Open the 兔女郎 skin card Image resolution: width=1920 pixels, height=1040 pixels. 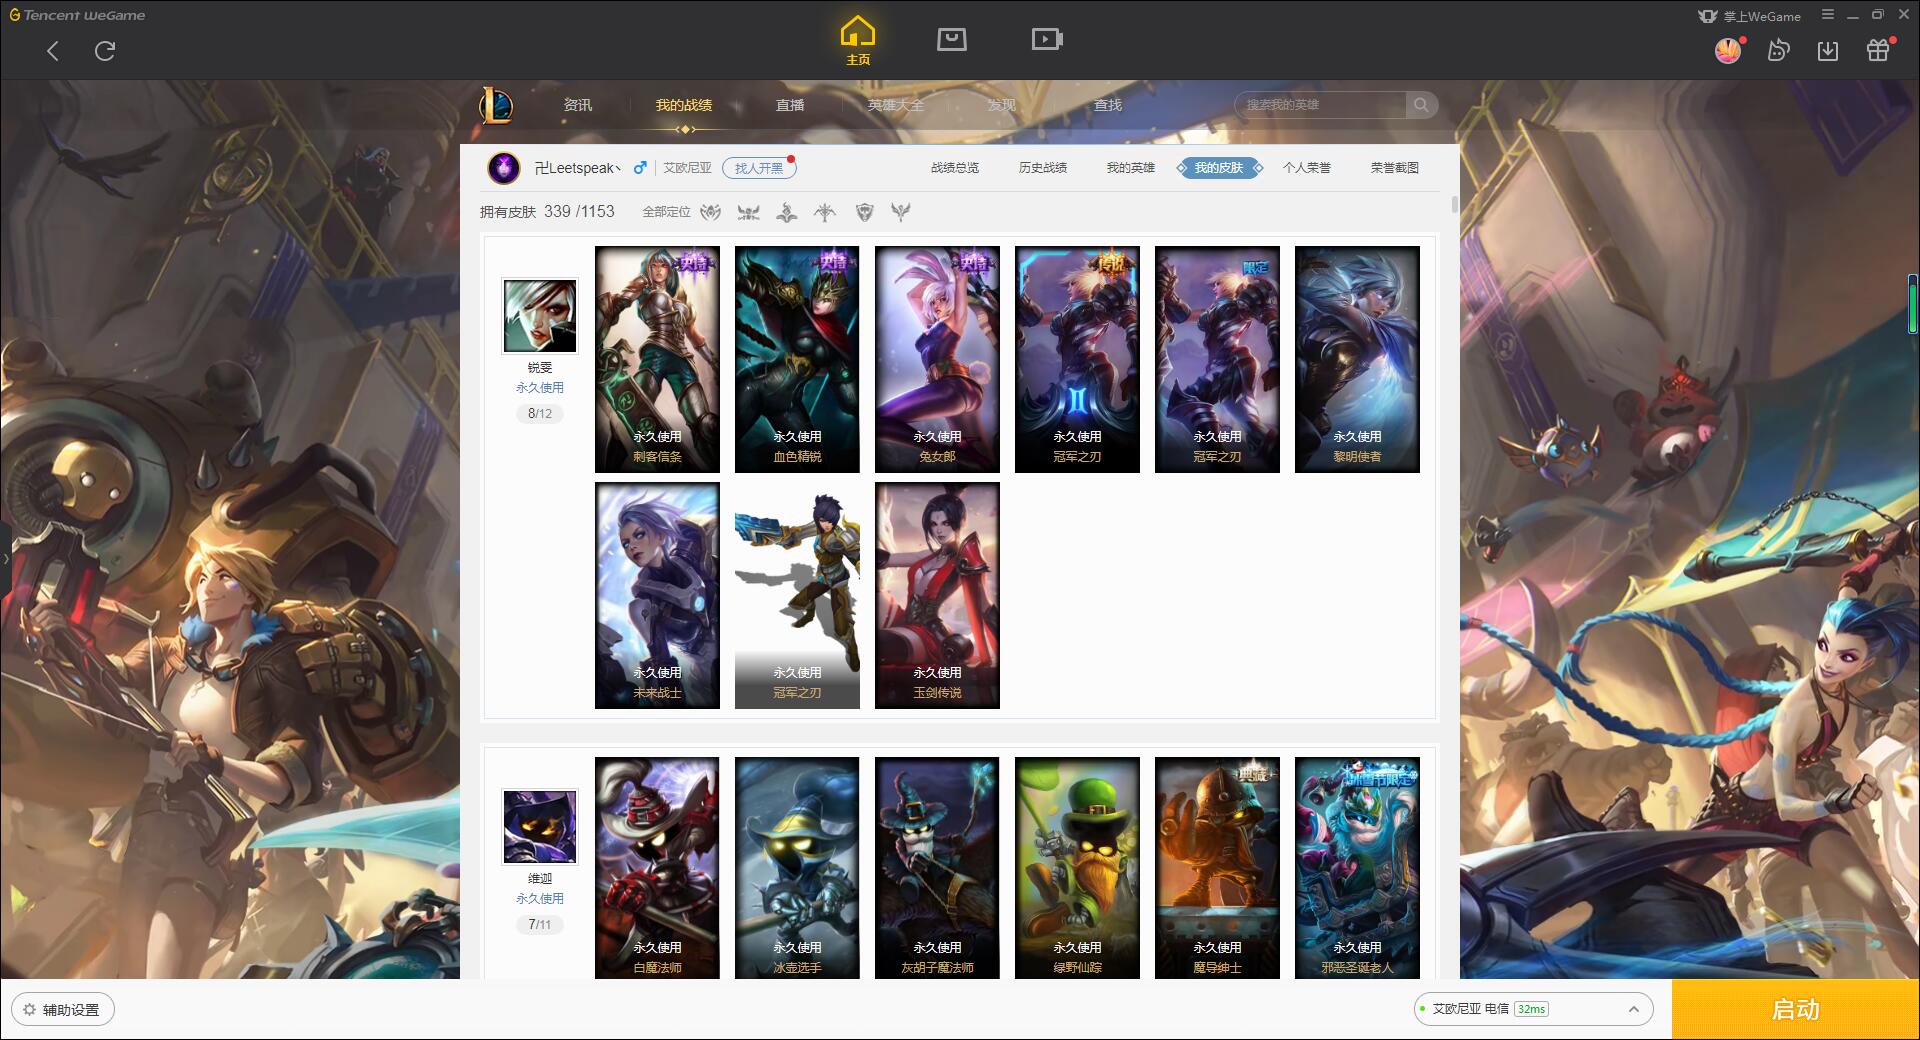(x=937, y=359)
